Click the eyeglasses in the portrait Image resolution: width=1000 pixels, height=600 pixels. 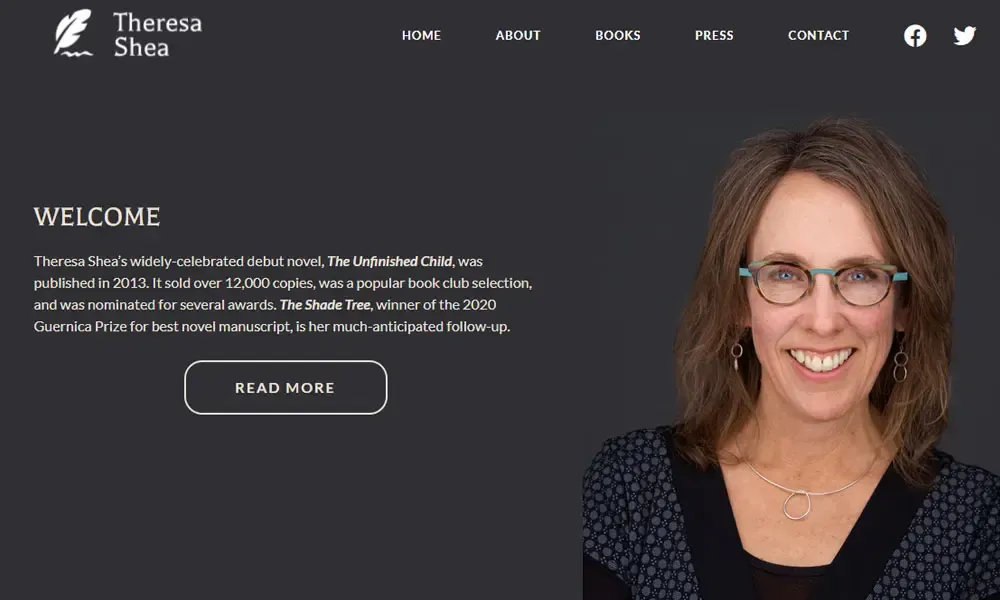click(x=823, y=282)
